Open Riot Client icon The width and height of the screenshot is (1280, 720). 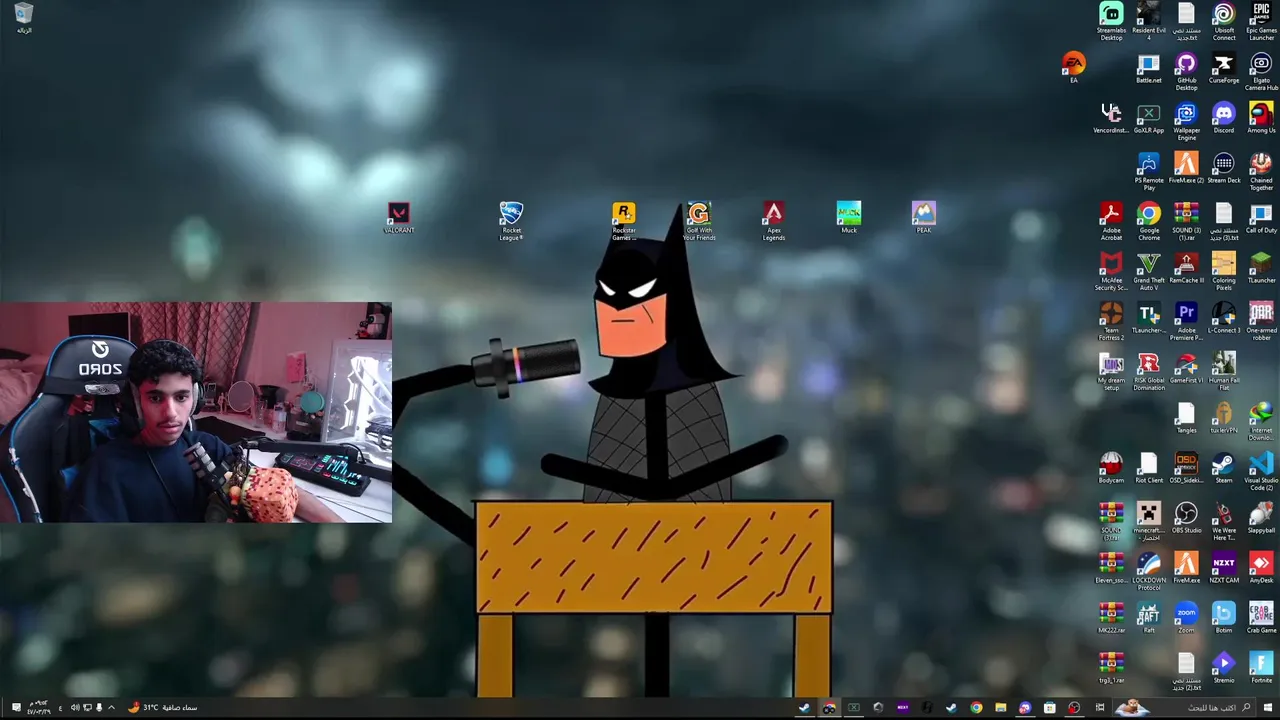(x=1149, y=468)
